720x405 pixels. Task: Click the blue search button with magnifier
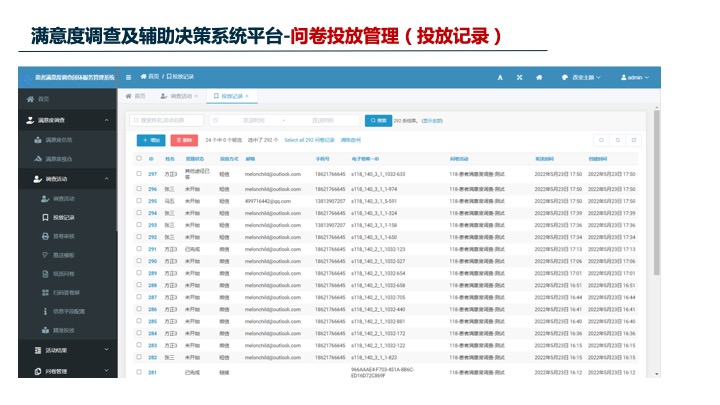378,120
